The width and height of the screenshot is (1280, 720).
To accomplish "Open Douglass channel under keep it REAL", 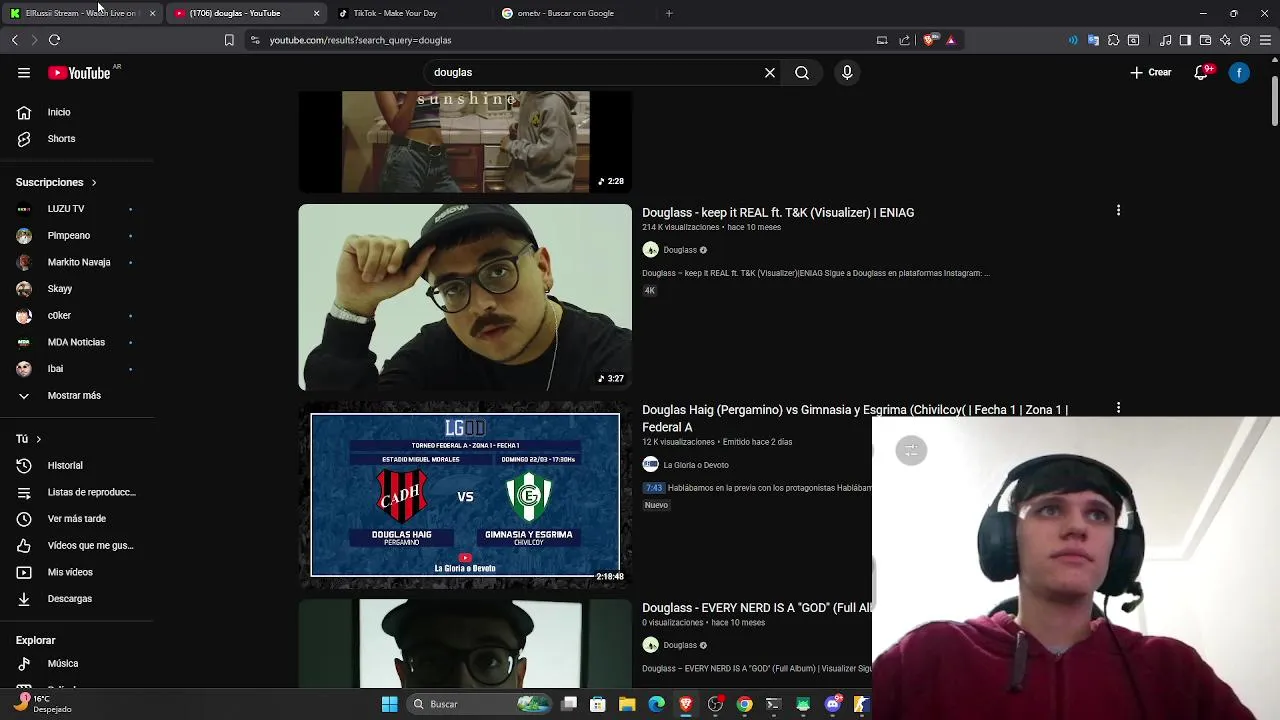I will click(x=679, y=250).
